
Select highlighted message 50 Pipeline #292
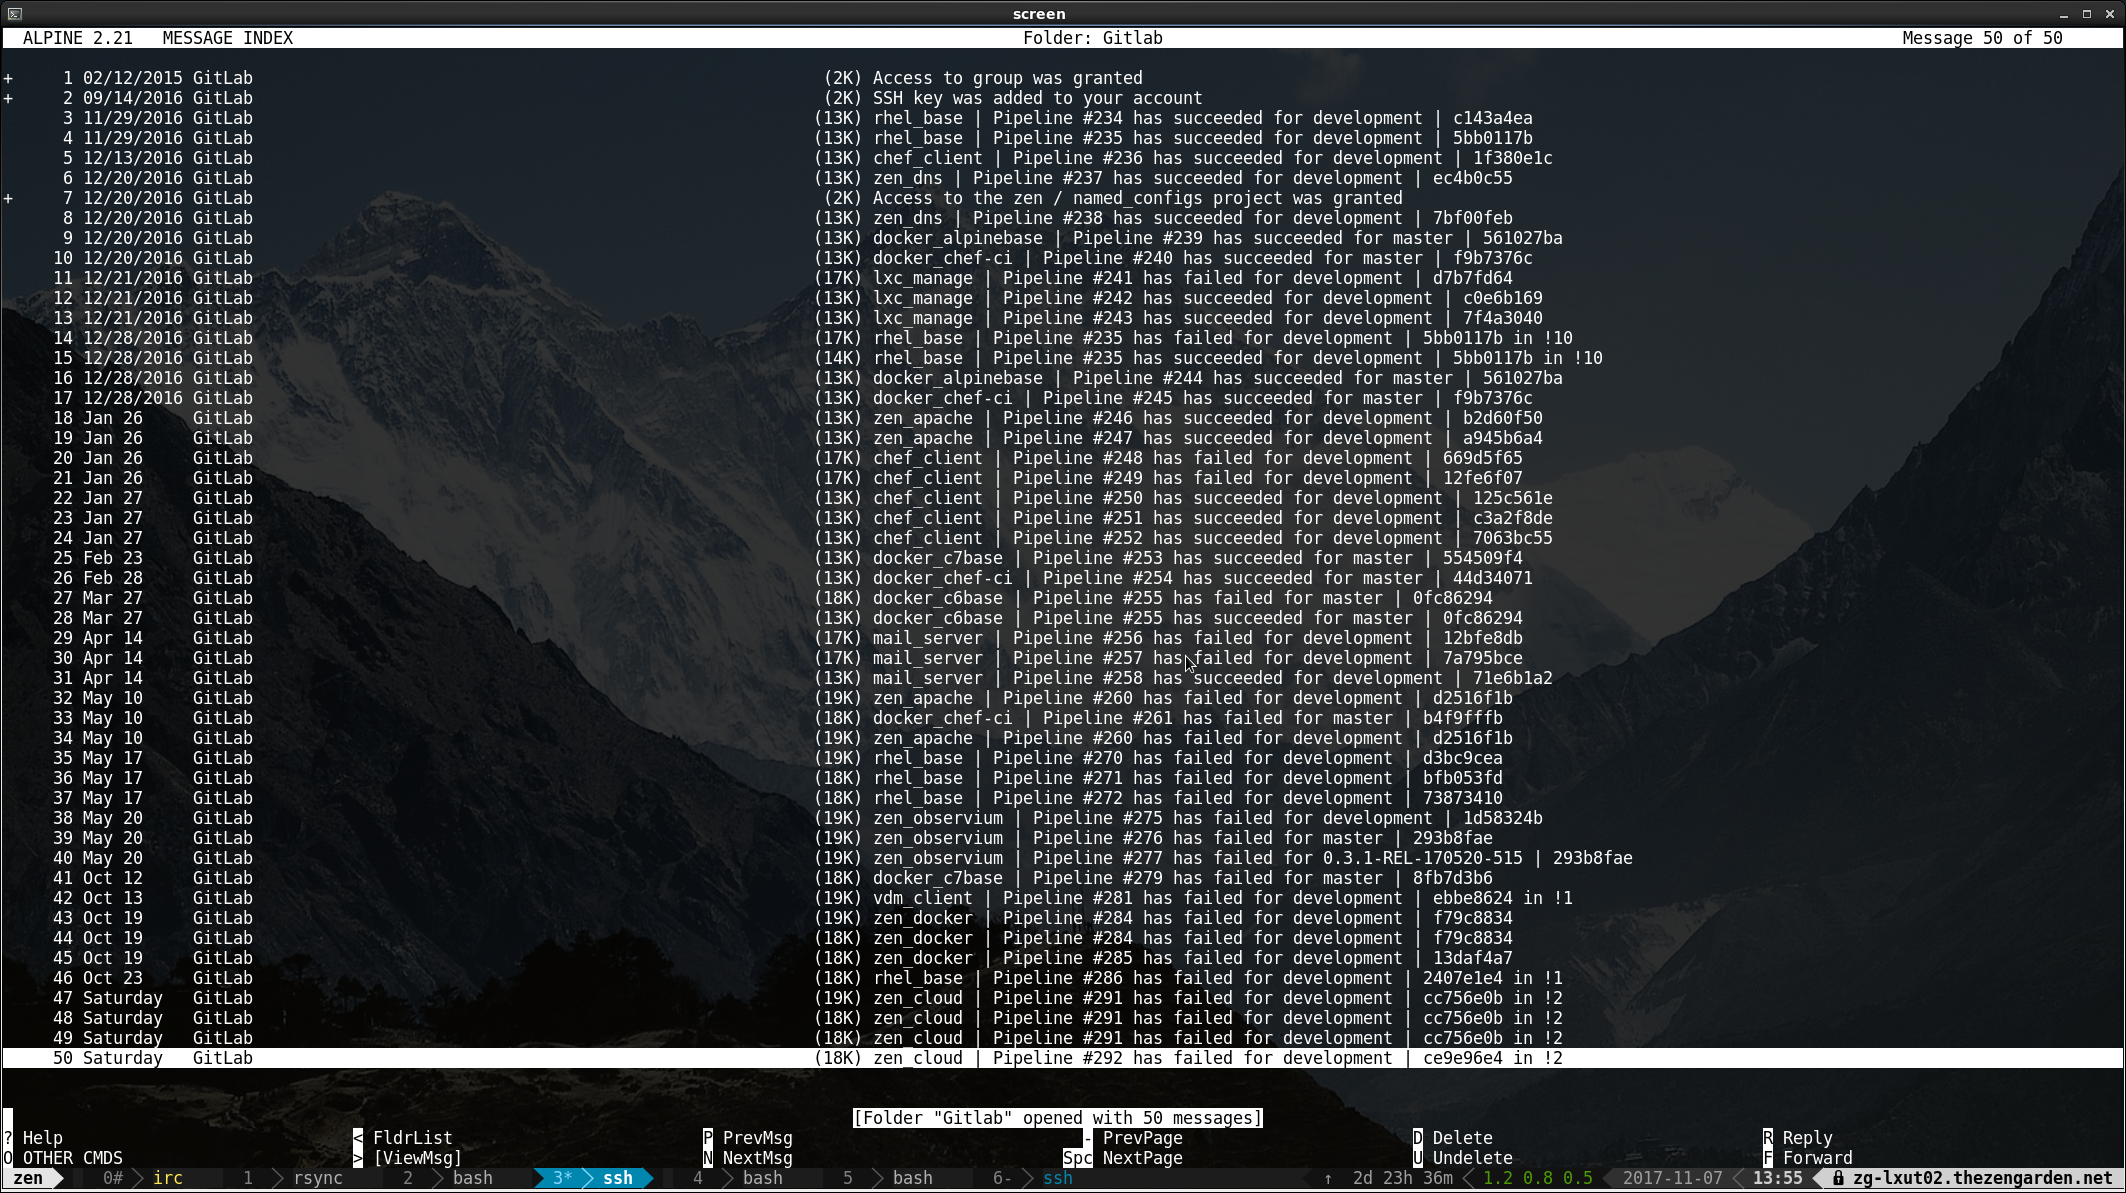(1063, 1058)
